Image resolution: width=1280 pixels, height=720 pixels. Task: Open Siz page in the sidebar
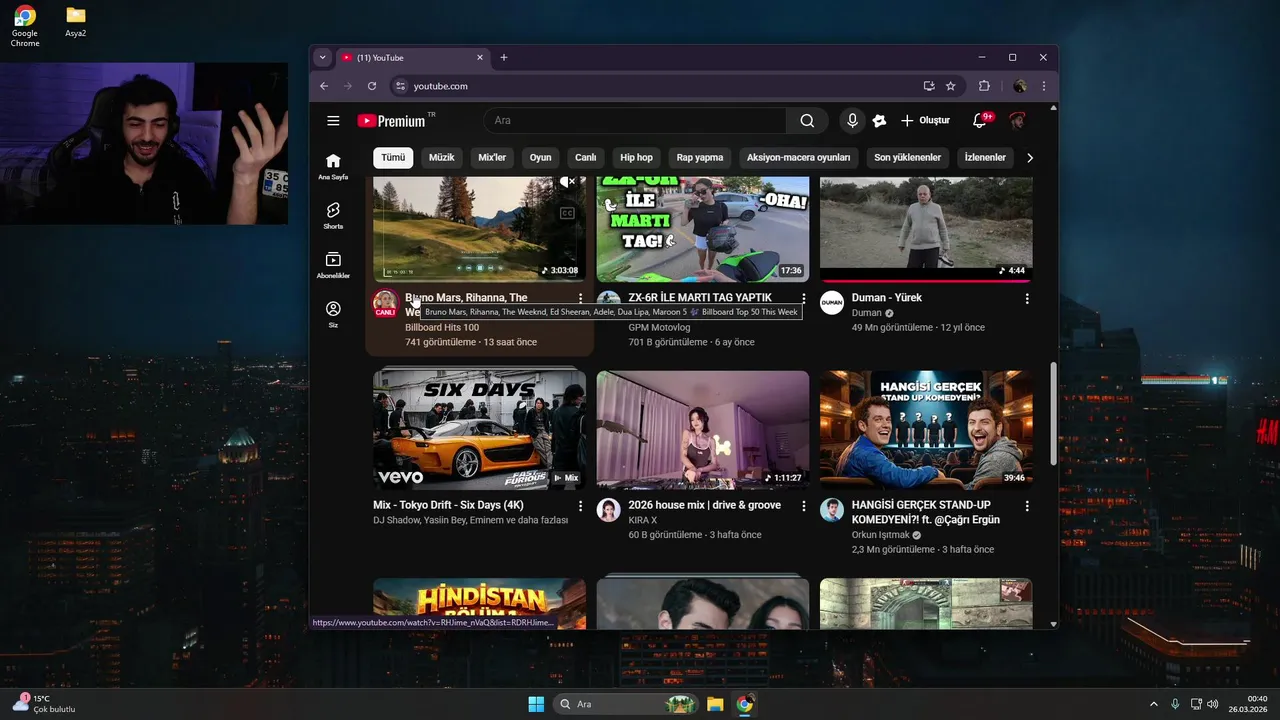[x=333, y=314]
